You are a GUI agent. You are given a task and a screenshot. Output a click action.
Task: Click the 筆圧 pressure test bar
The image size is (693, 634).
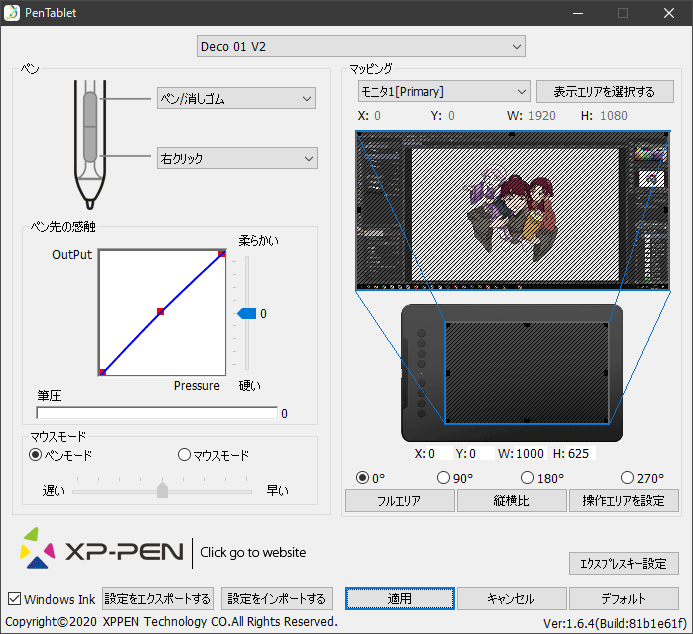coord(157,413)
